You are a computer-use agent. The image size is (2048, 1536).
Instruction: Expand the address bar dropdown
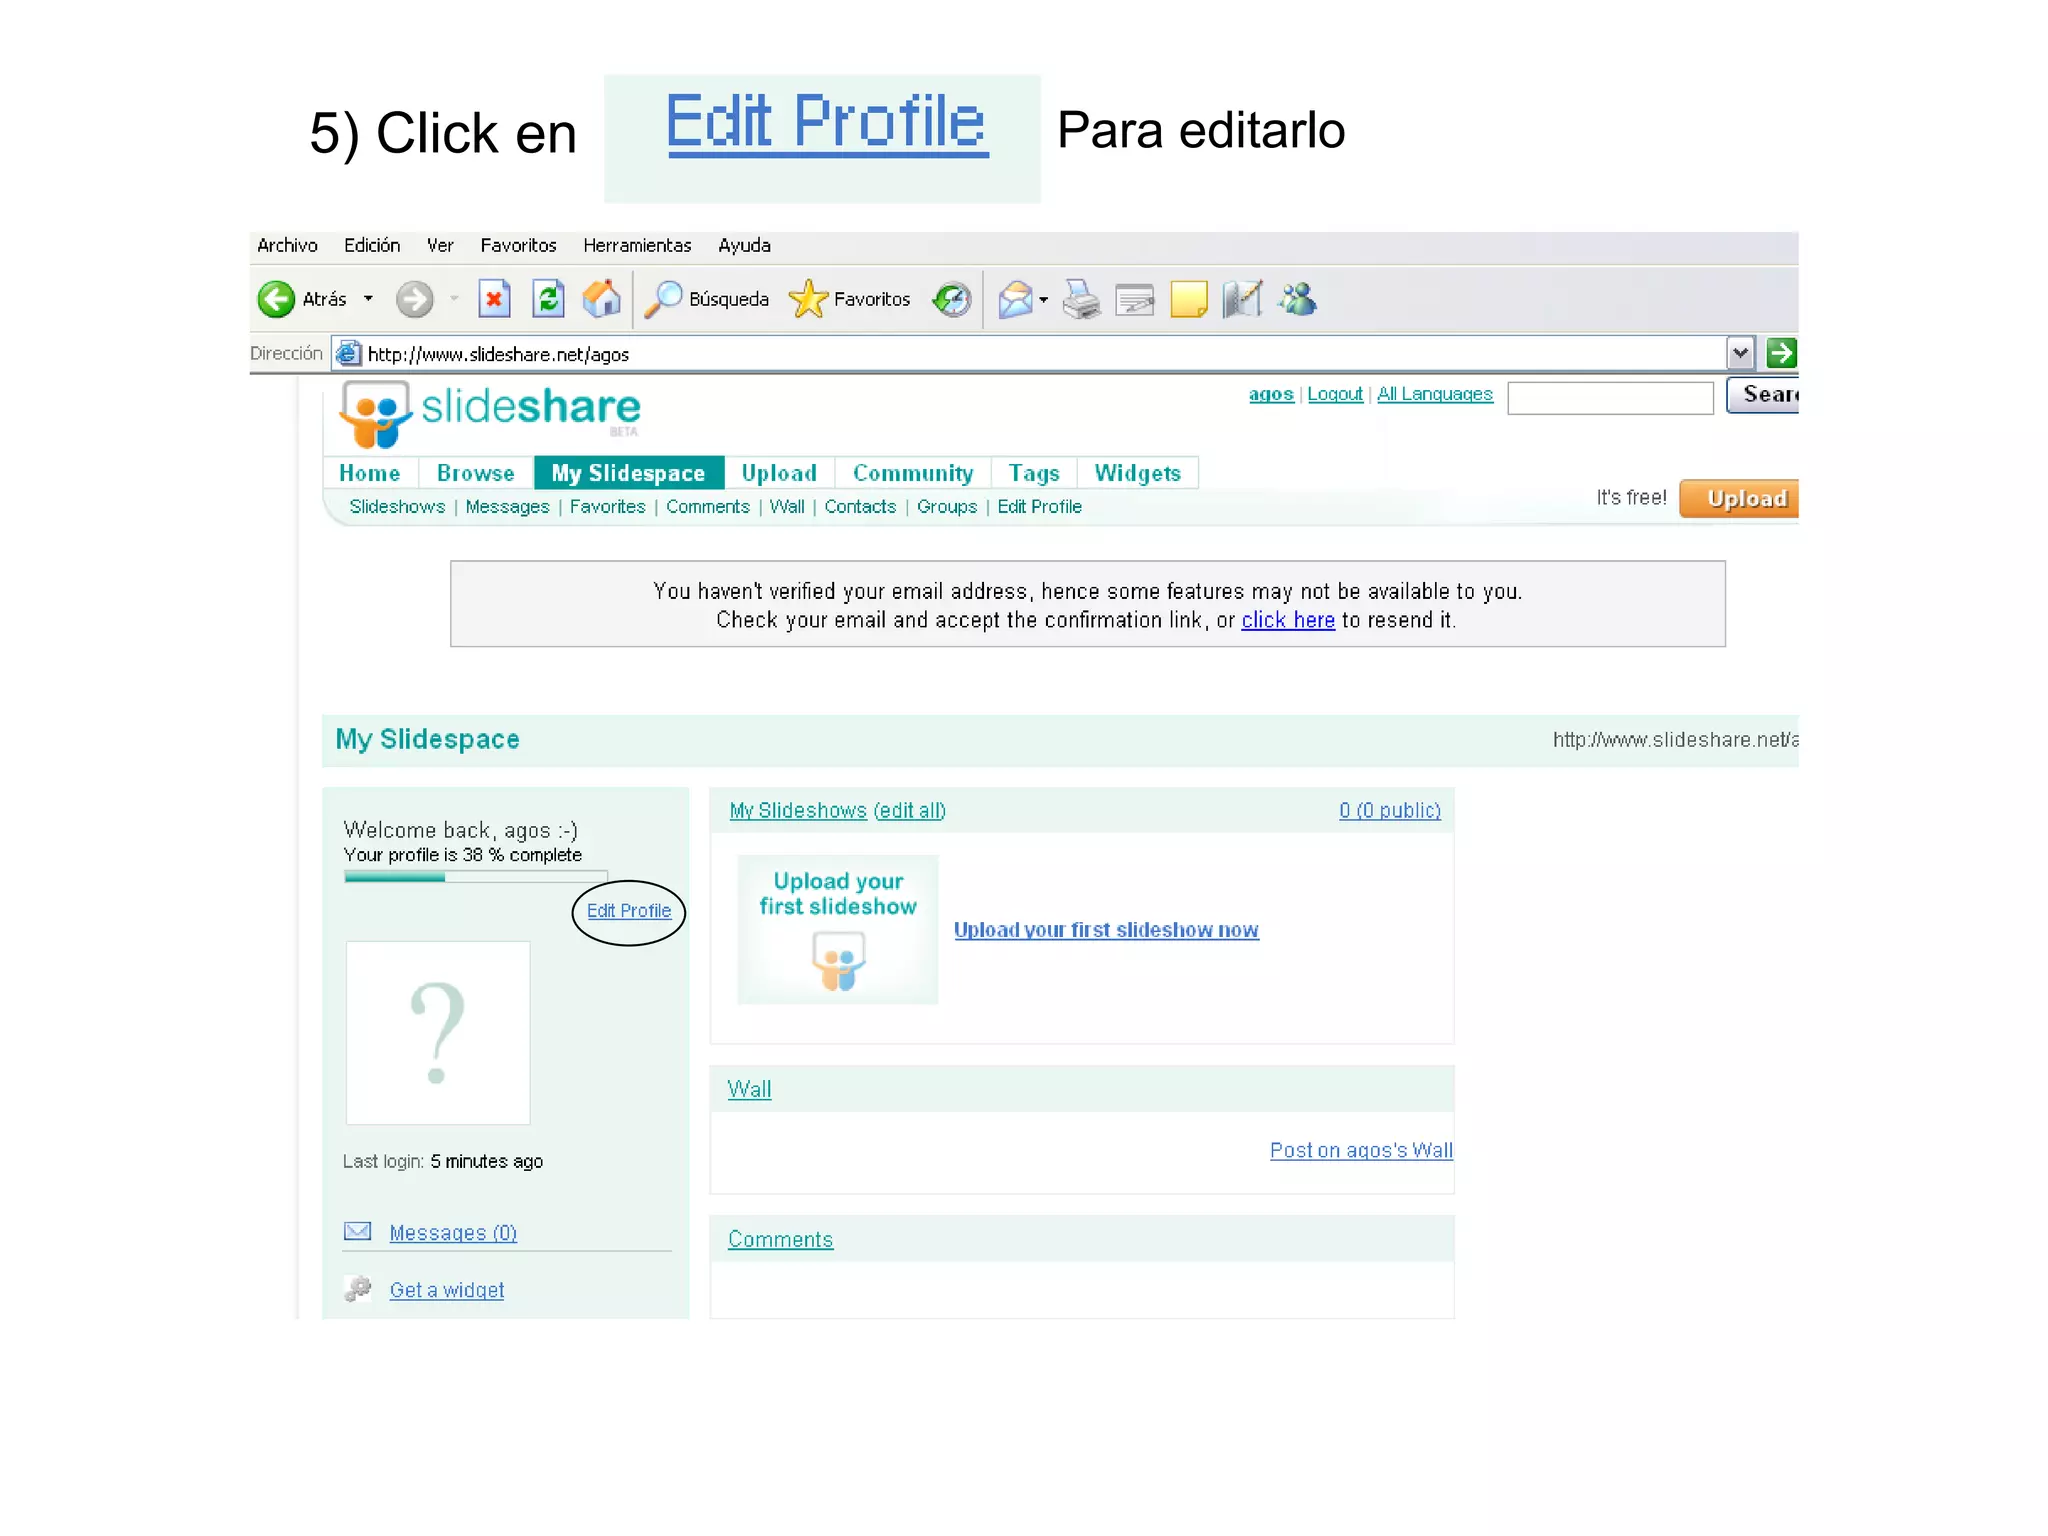(1740, 353)
